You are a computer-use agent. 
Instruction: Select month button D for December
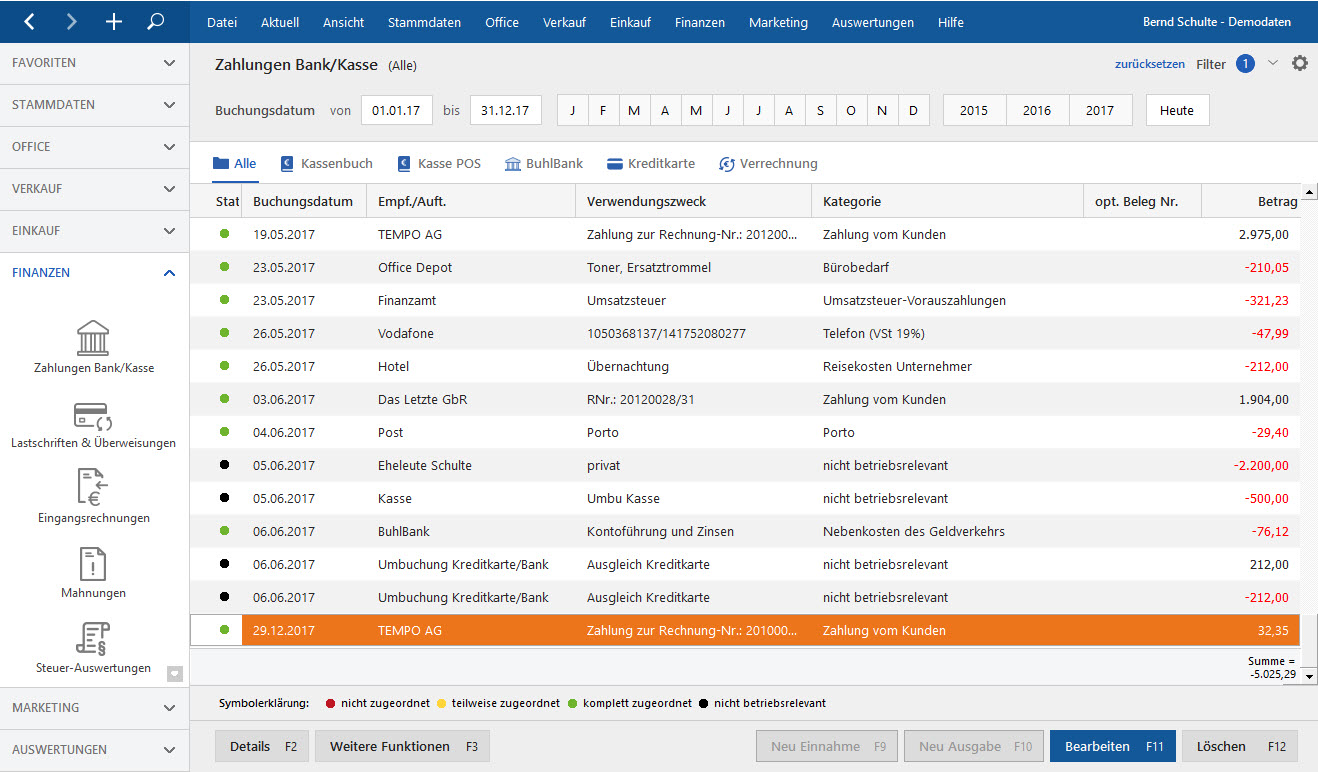(x=913, y=110)
